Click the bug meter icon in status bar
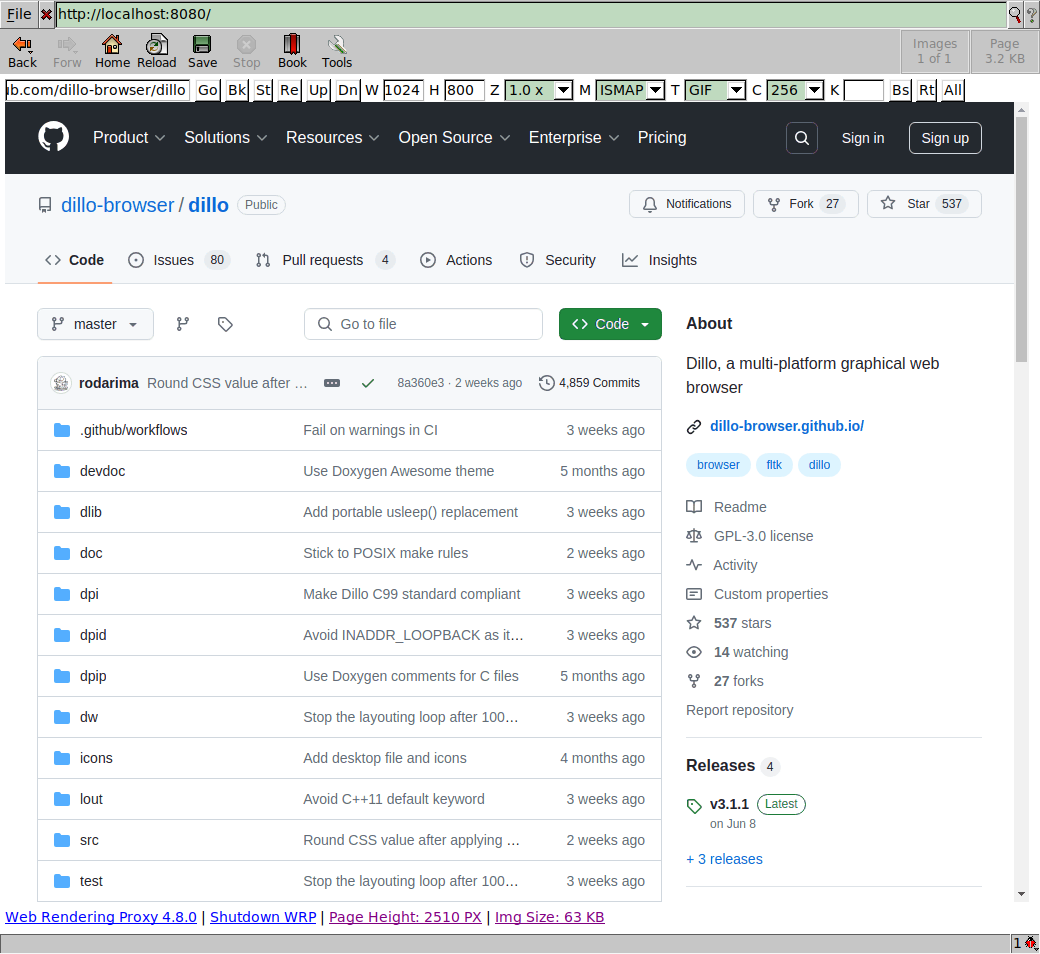The width and height of the screenshot is (1040, 954). click(x=1030, y=943)
